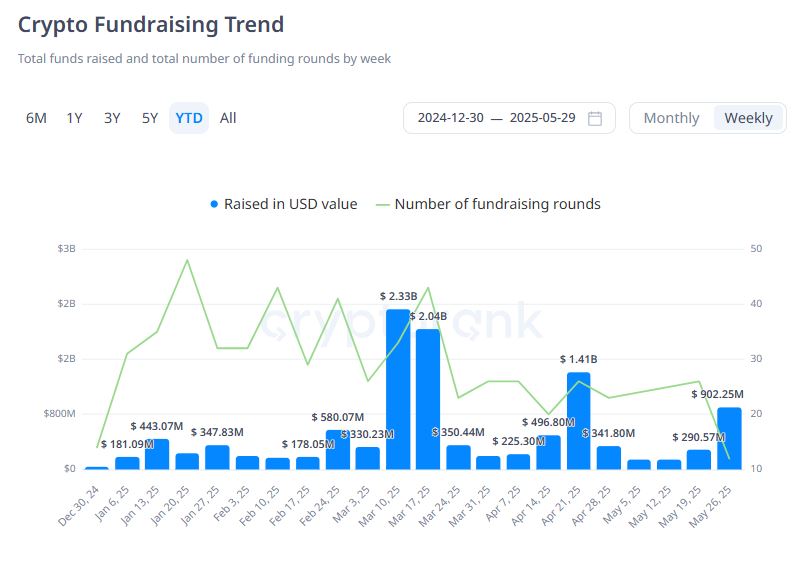The width and height of the screenshot is (798, 563).
Task: Select the 6M time range tab
Action: (36, 118)
